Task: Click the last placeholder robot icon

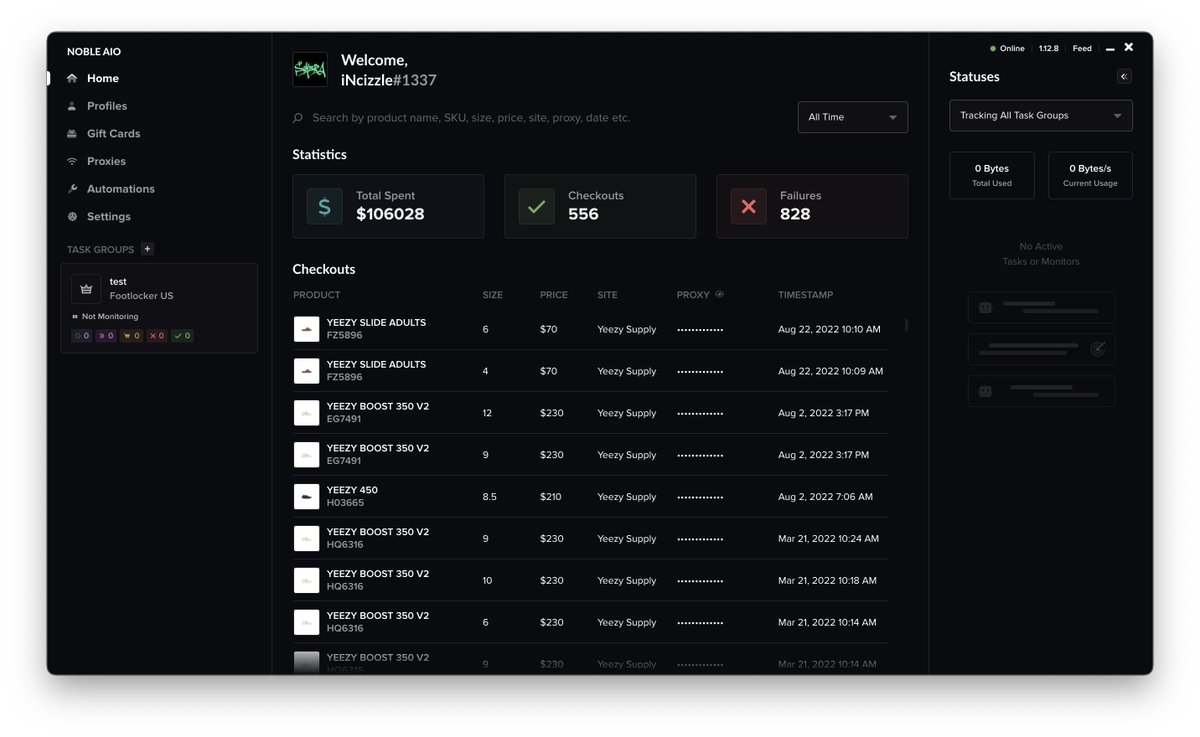Action: coord(986,391)
